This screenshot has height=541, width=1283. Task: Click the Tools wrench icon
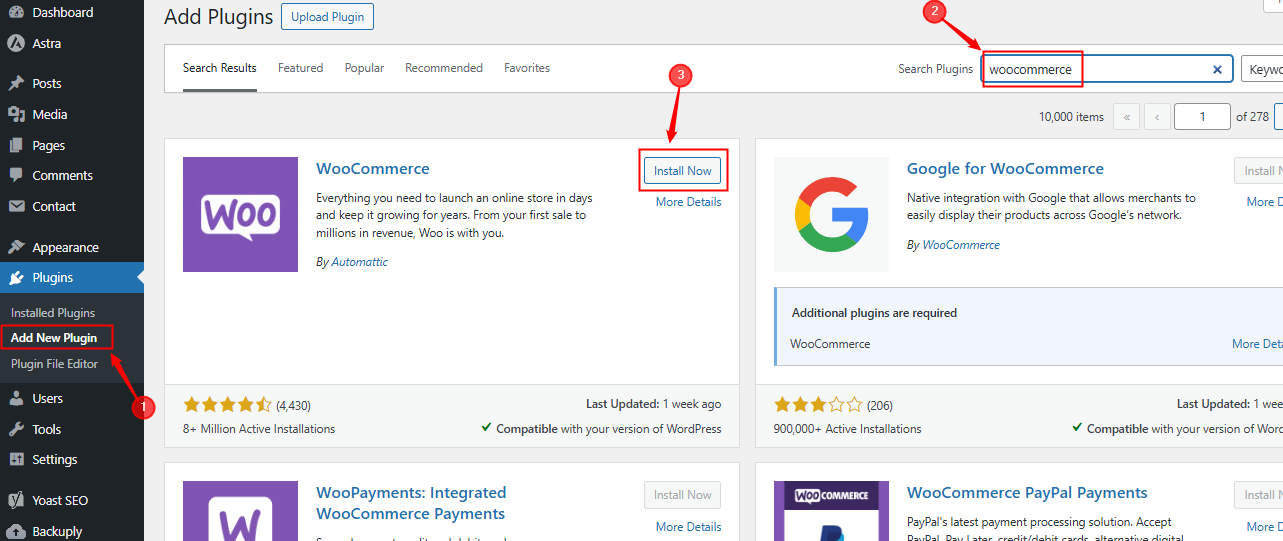(x=16, y=430)
